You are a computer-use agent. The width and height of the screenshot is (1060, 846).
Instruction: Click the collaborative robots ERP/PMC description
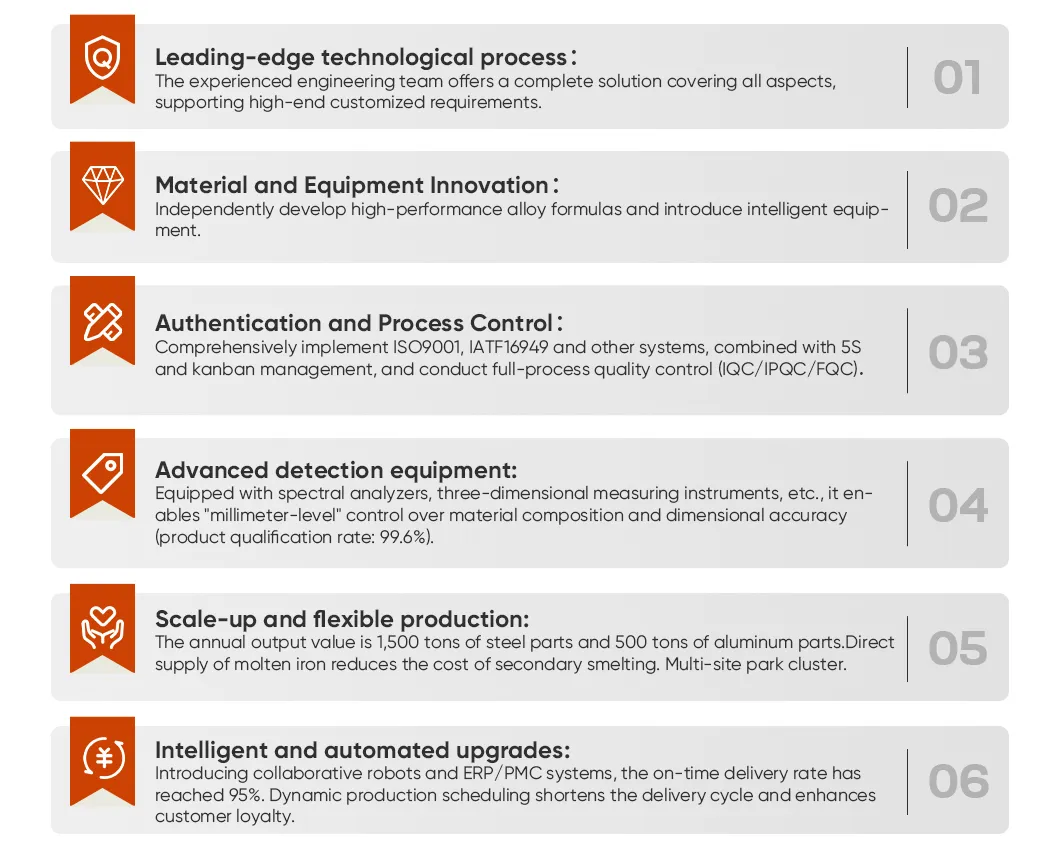click(515, 795)
